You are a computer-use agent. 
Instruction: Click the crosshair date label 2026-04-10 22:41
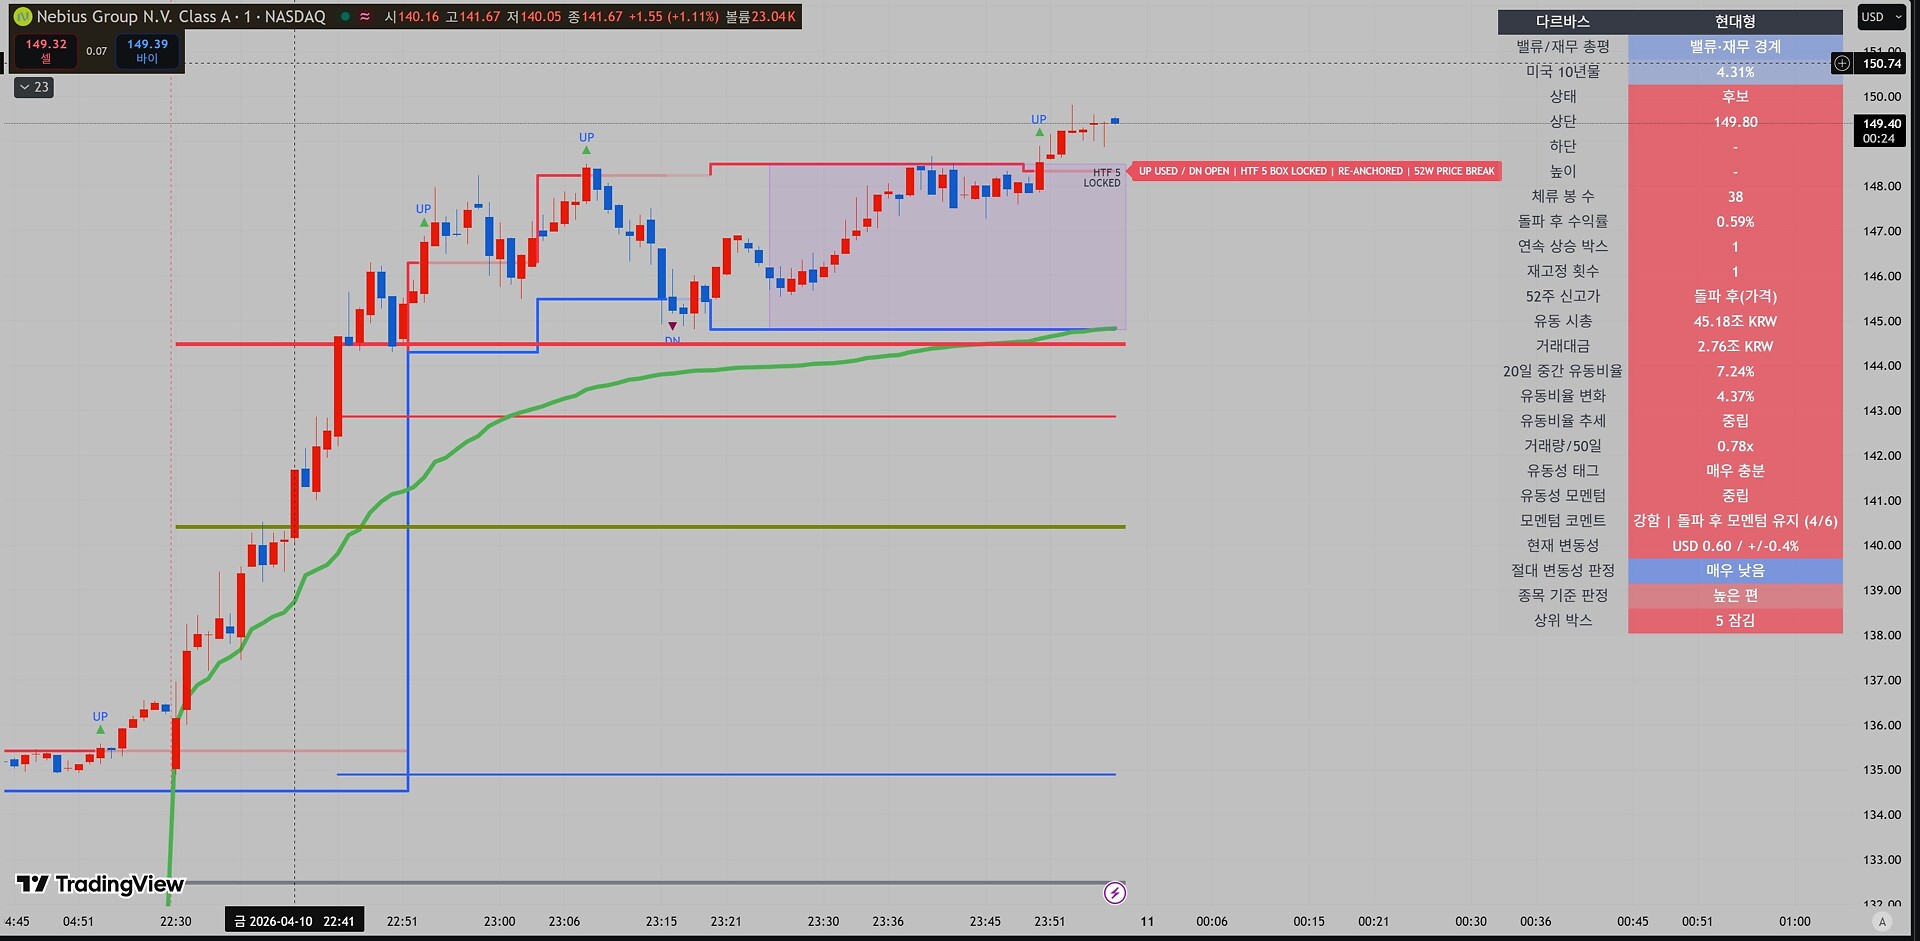point(294,921)
